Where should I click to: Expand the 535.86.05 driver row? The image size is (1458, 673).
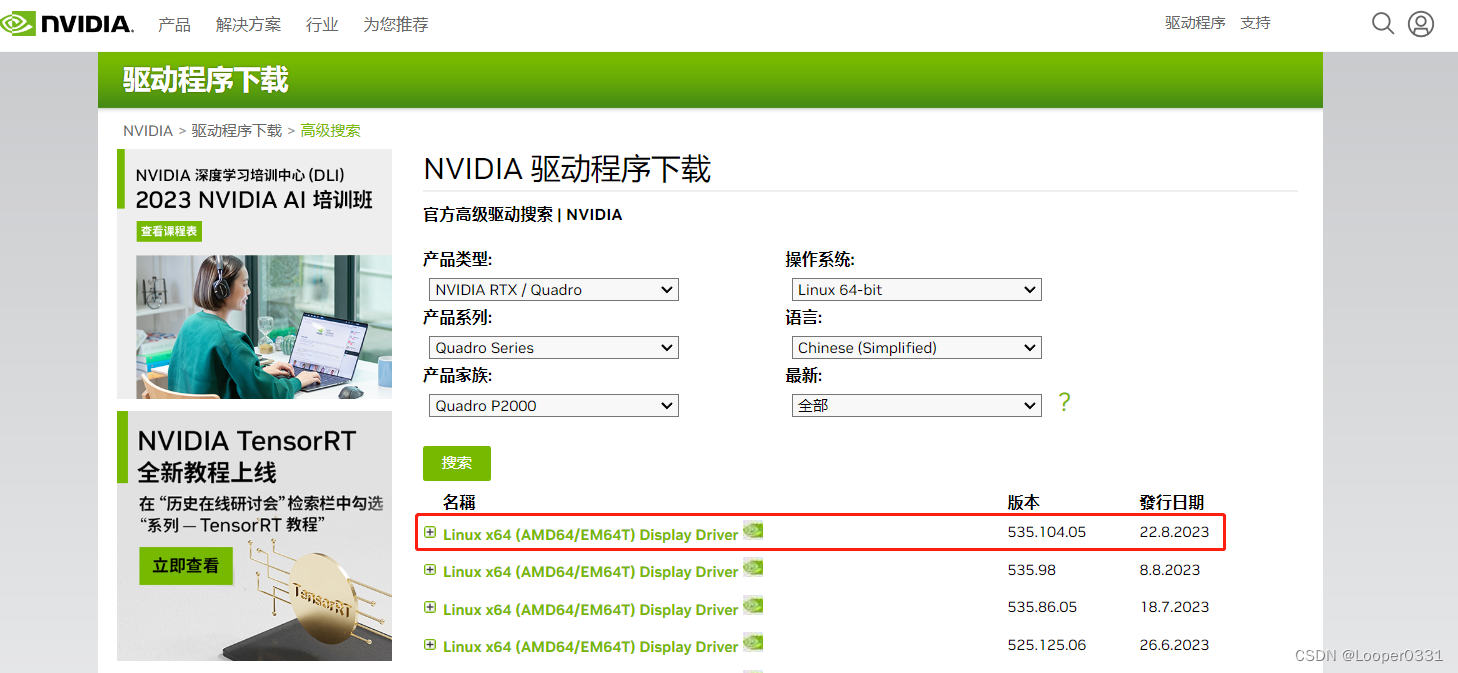click(x=430, y=607)
